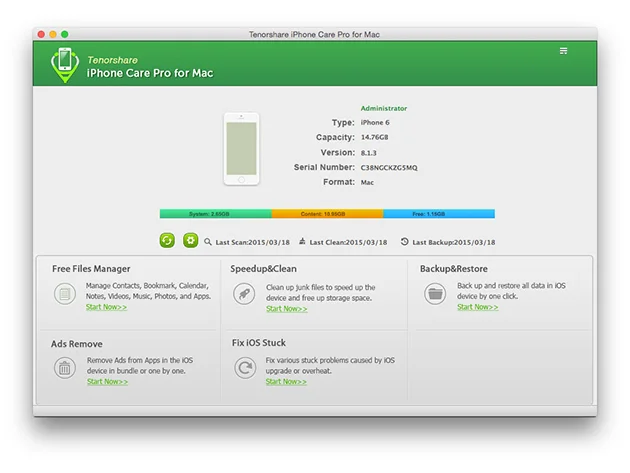Image resolution: width=630 pixels, height=473 pixels.
Task: Click the Last Scan magnifier icon
Action: tap(208, 242)
